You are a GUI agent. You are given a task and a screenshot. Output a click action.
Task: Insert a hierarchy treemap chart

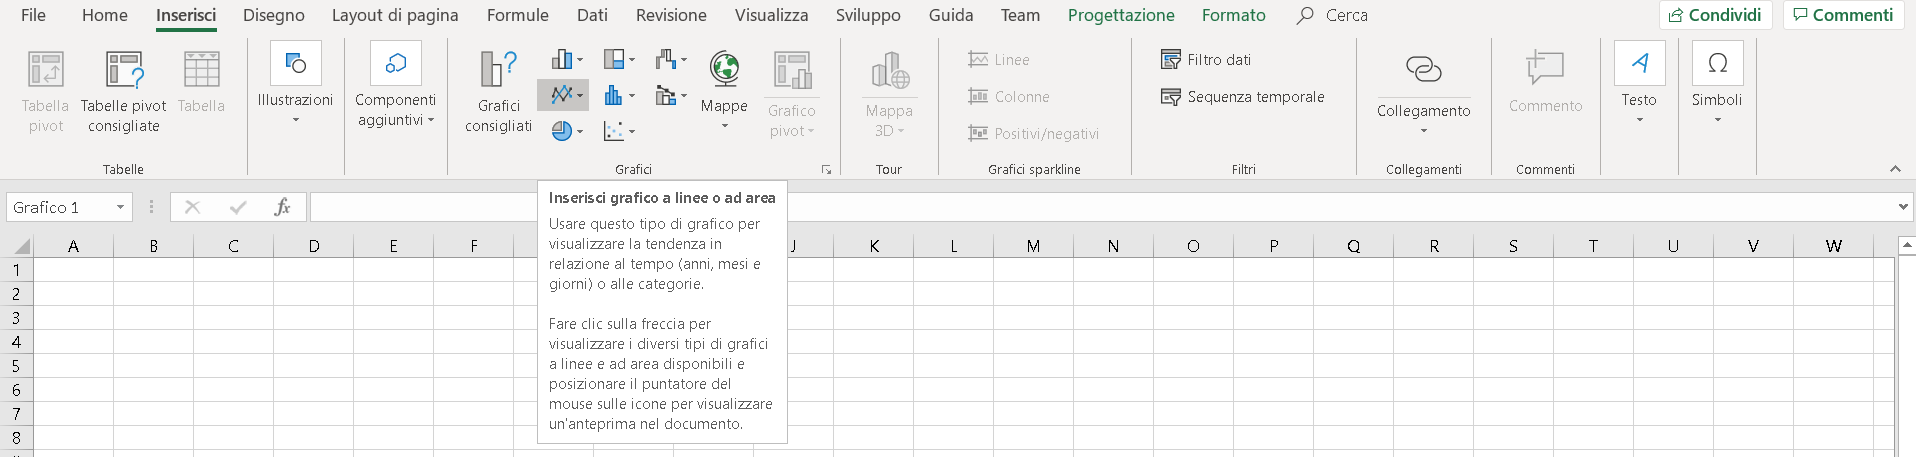(x=619, y=59)
